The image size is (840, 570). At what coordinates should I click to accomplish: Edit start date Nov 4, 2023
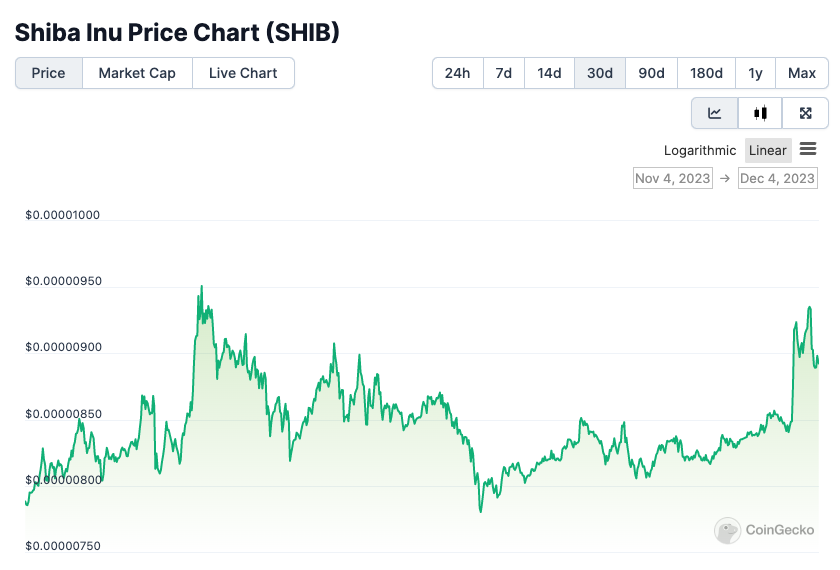673,178
